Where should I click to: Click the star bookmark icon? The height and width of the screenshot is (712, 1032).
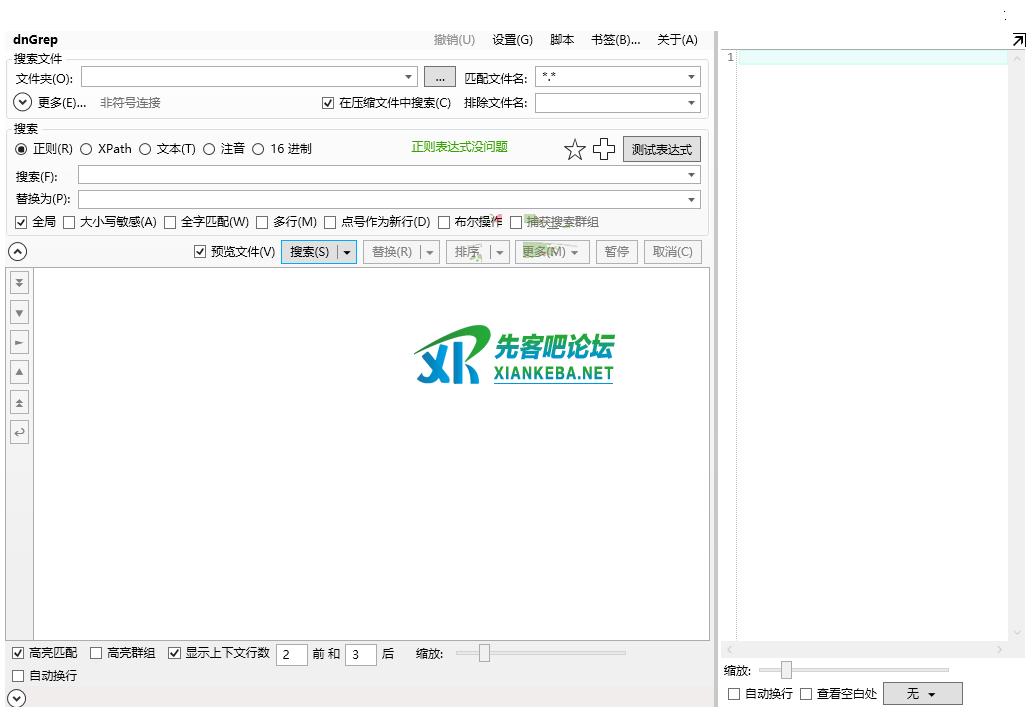(x=575, y=150)
